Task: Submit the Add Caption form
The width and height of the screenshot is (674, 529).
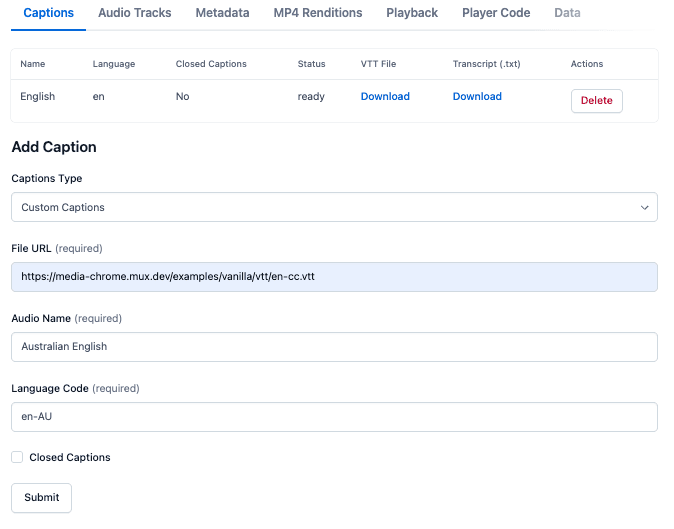Action: (x=41, y=498)
